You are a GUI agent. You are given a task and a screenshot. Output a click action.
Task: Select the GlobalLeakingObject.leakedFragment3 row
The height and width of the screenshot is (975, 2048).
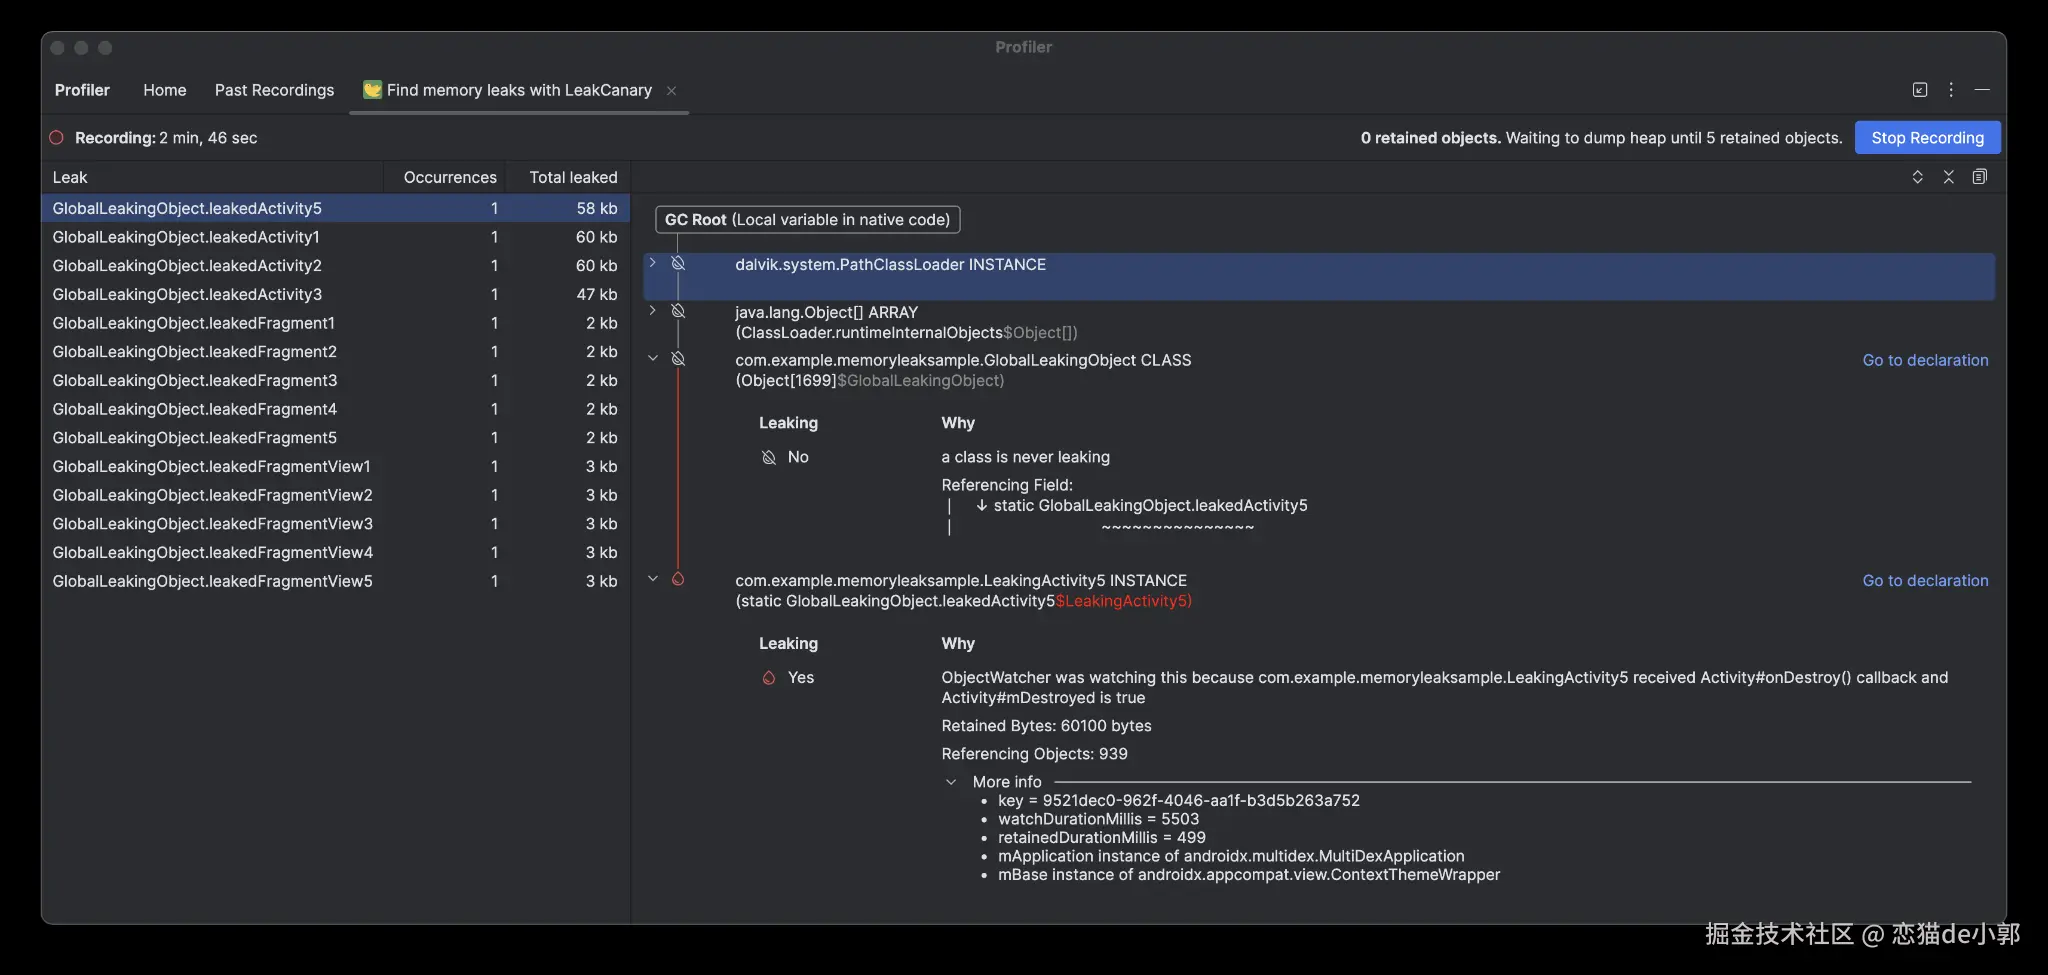pos(336,380)
